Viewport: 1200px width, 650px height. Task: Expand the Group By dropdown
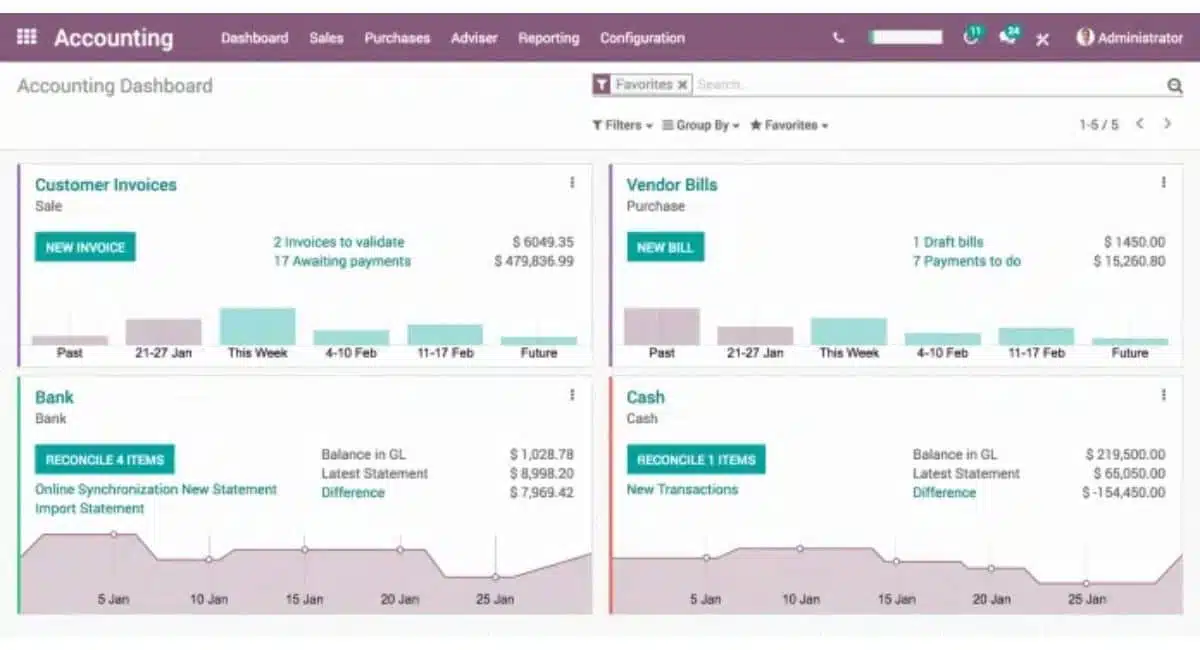(701, 125)
